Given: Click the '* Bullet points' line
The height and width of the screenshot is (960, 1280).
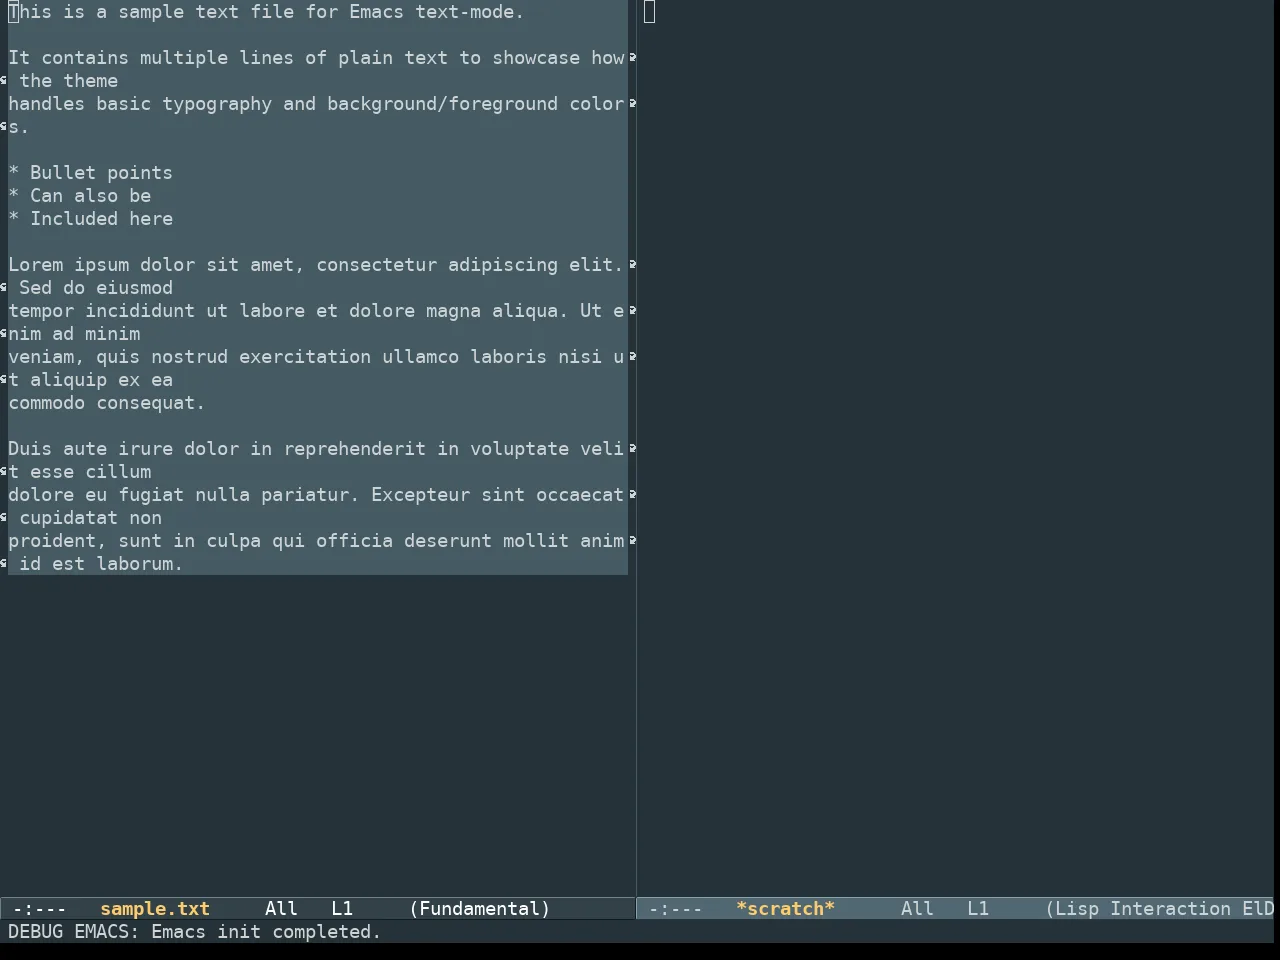Looking at the screenshot, I should click(x=90, y=173).
